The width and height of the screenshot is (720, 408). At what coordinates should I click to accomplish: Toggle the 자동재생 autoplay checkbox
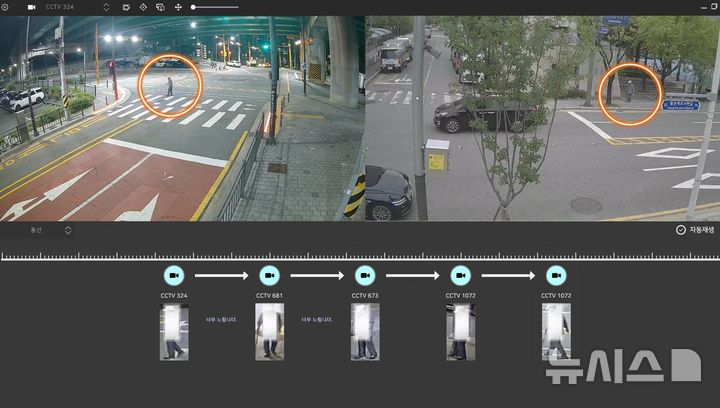[680, 230]
